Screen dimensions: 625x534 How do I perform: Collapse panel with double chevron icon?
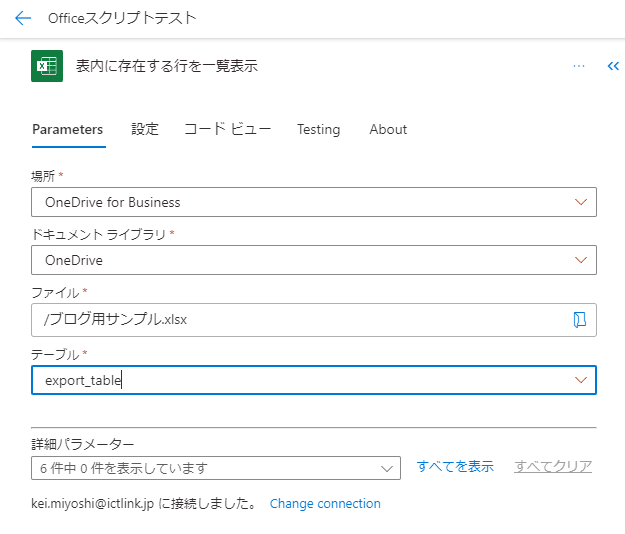(613, 66)
